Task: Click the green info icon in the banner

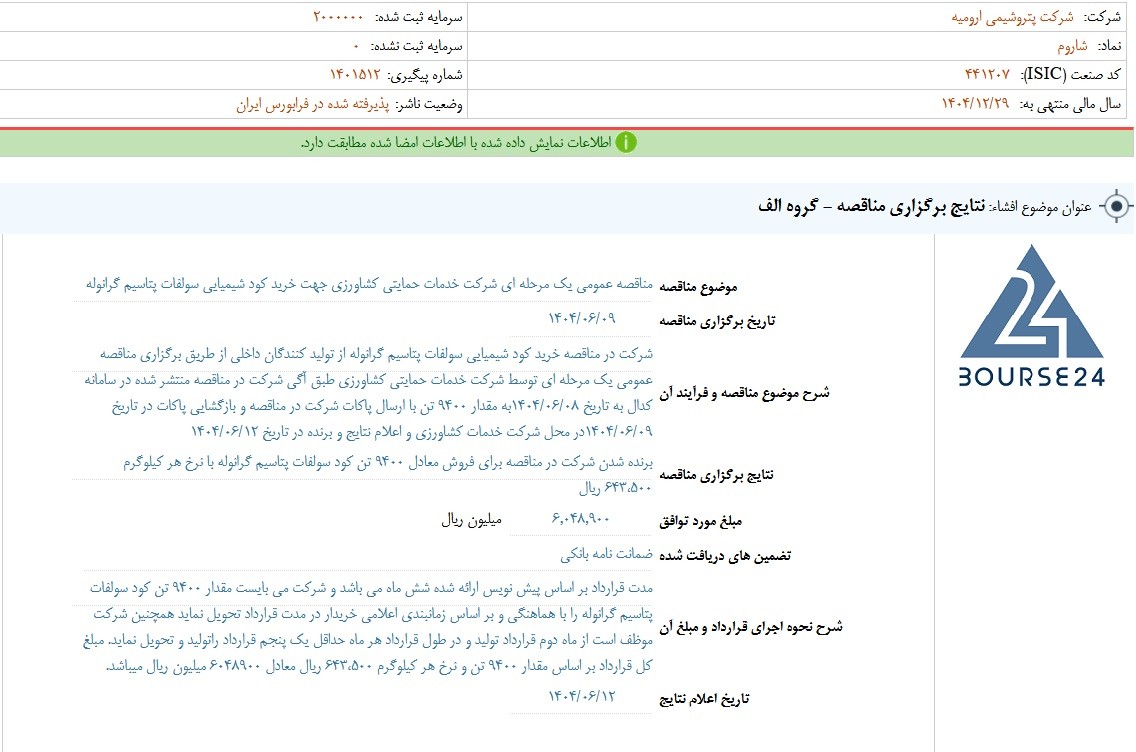Action: 626,143
